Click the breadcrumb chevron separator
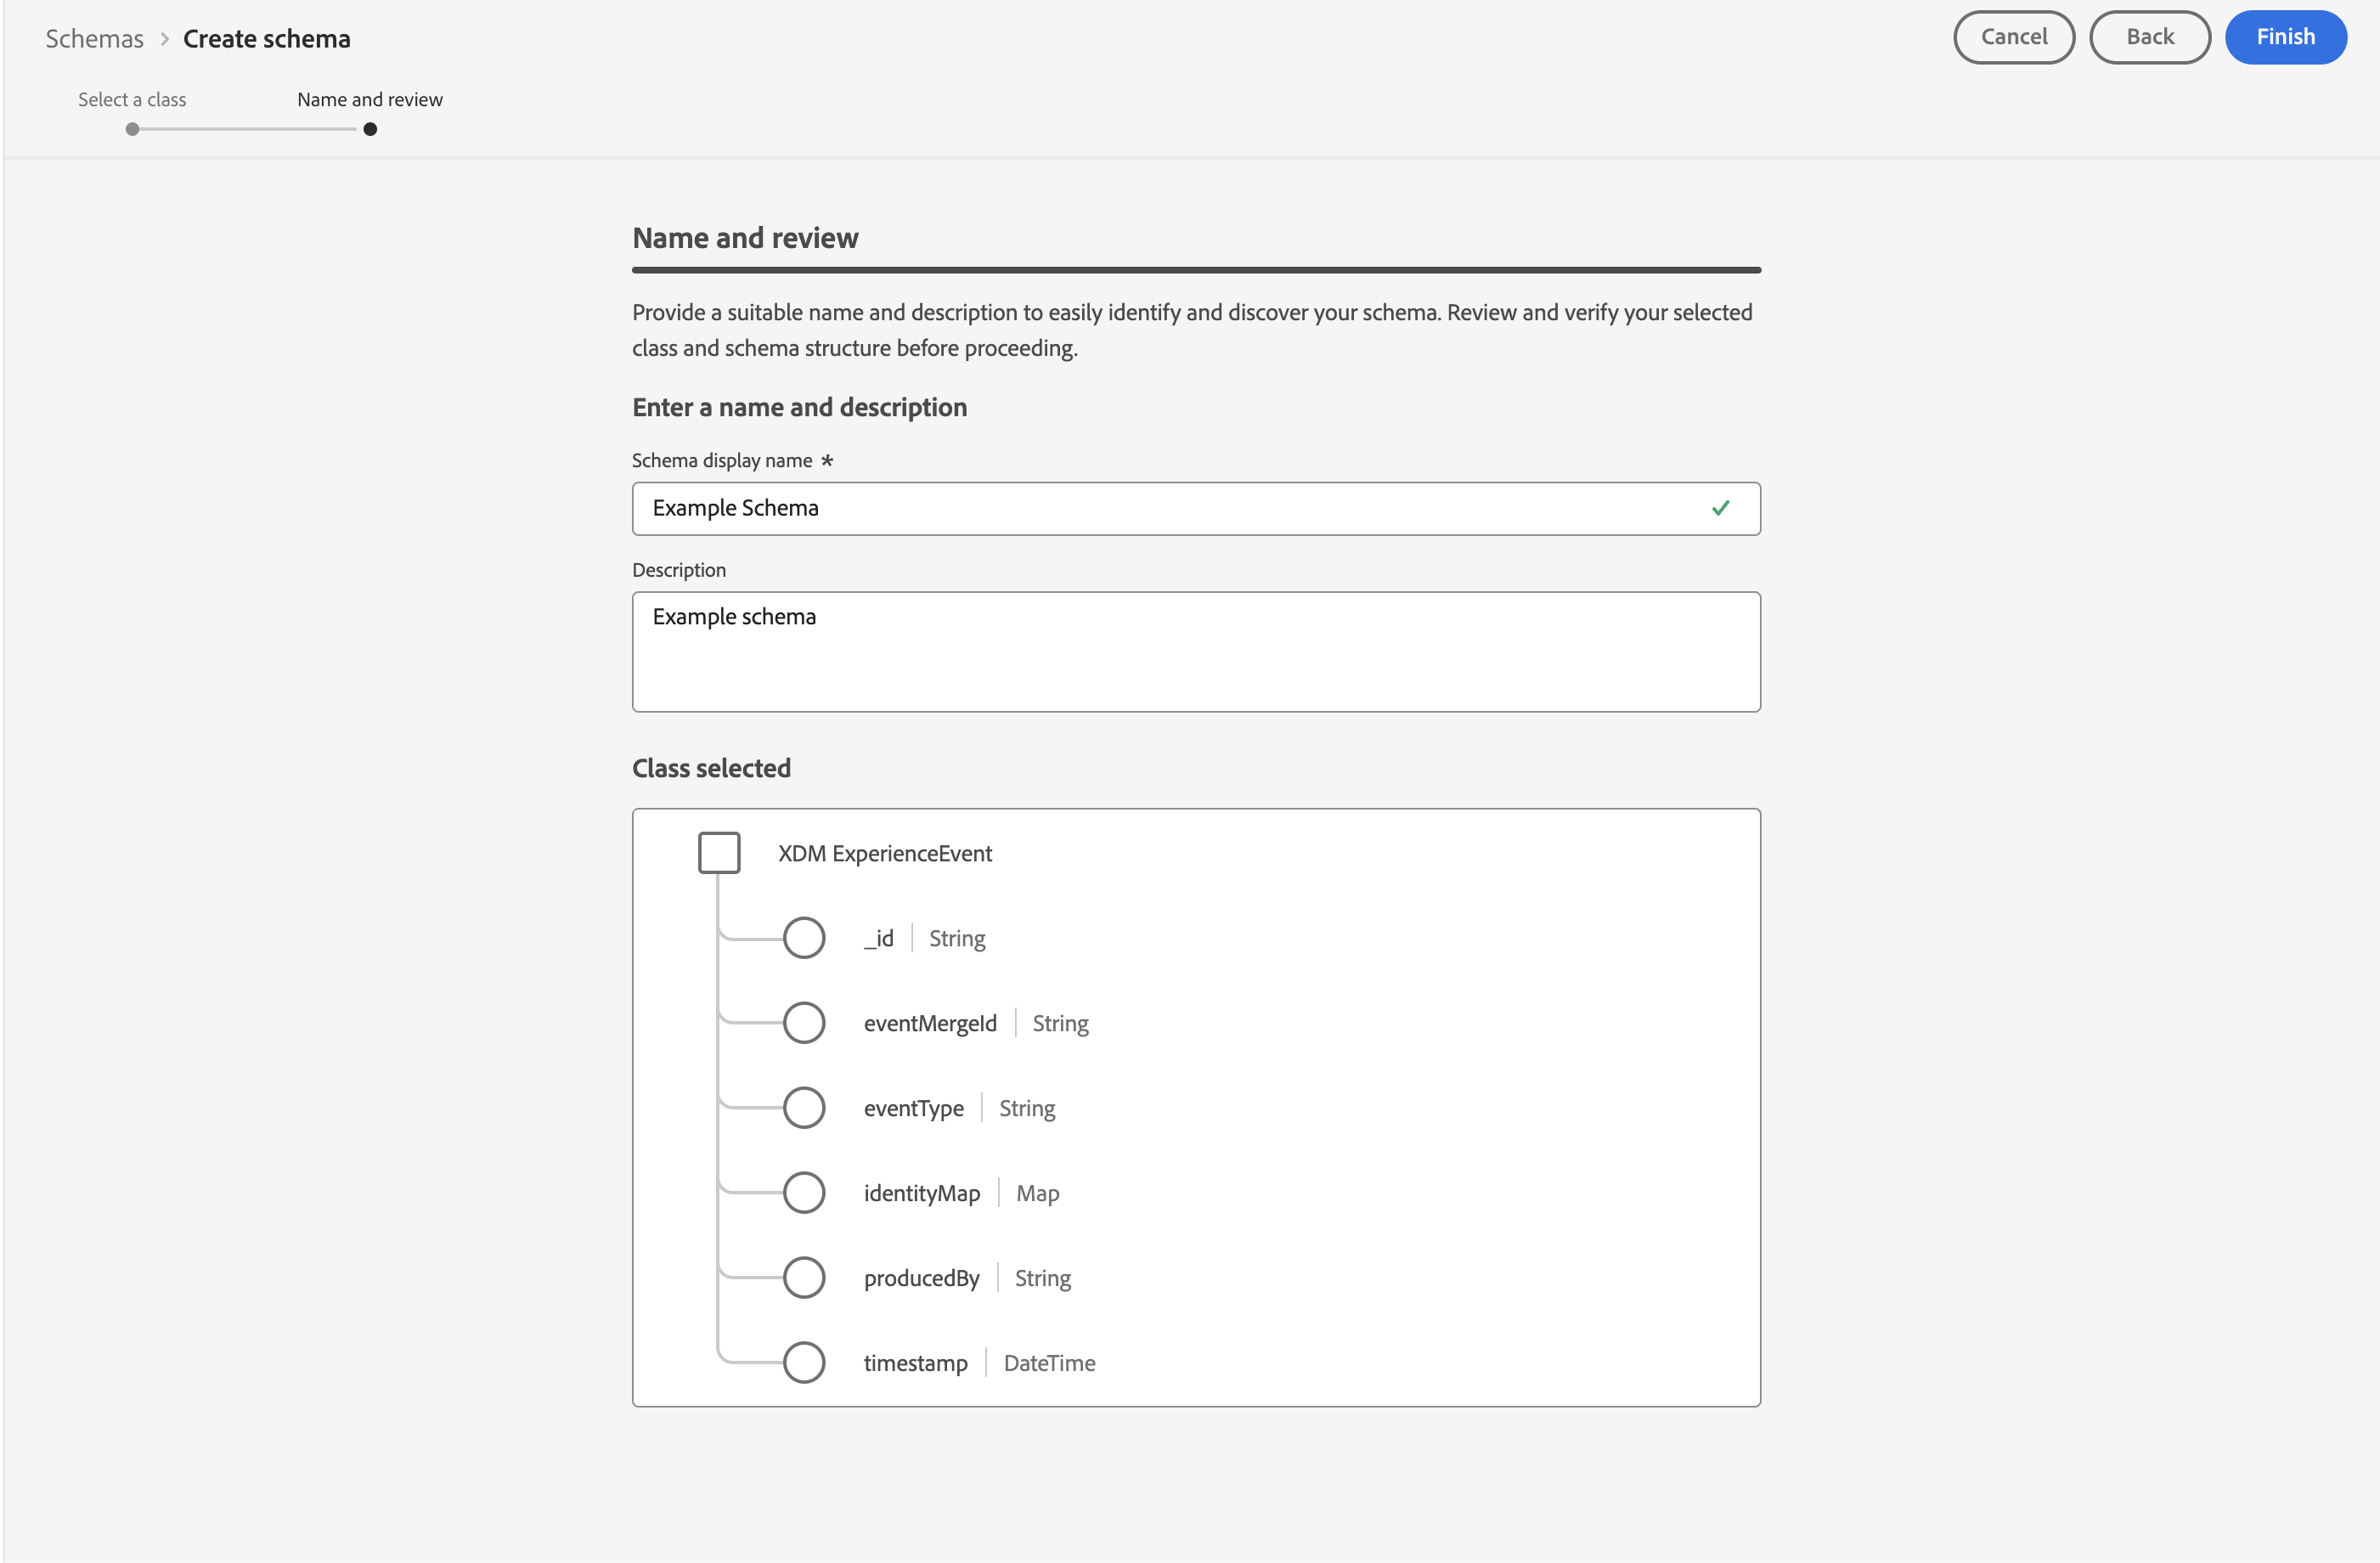 (164, 39)
